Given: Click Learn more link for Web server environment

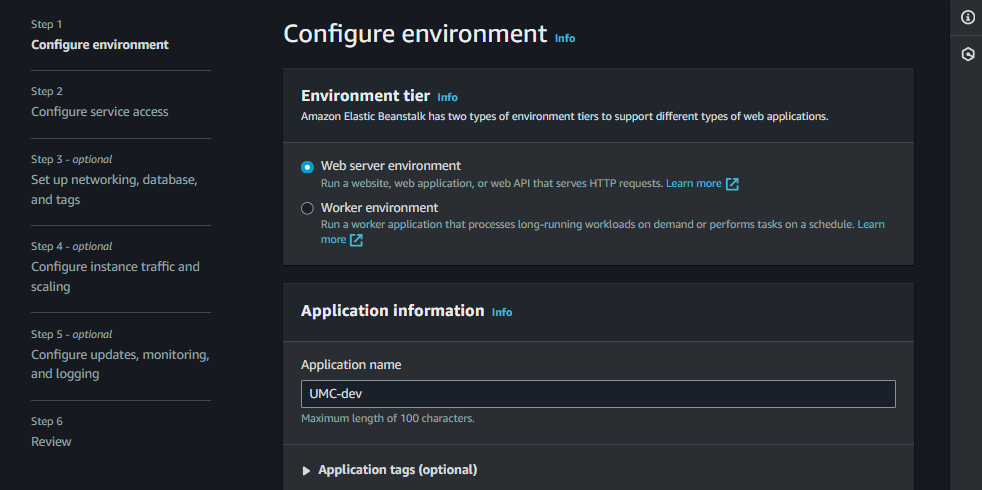Looking at the screenshot, I should pos(693,184).
